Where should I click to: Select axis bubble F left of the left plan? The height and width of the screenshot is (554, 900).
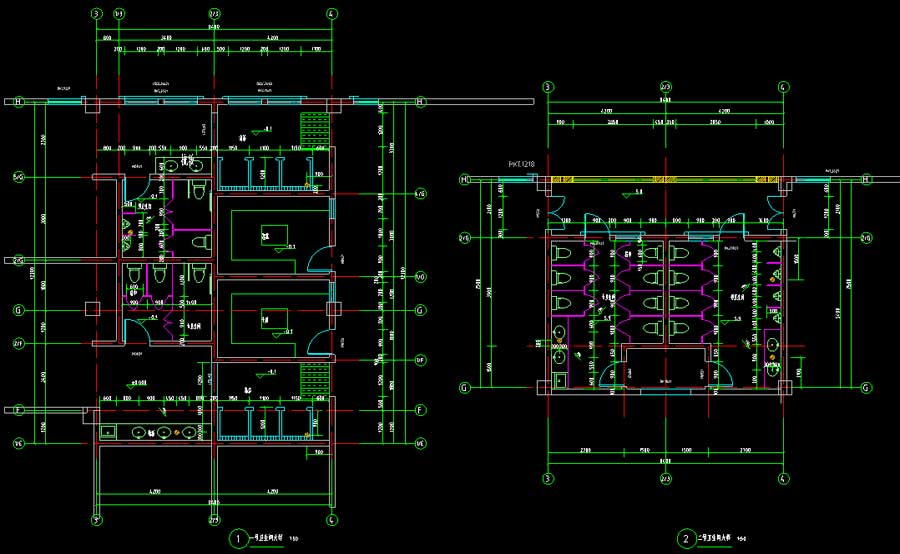pos(18,410)
